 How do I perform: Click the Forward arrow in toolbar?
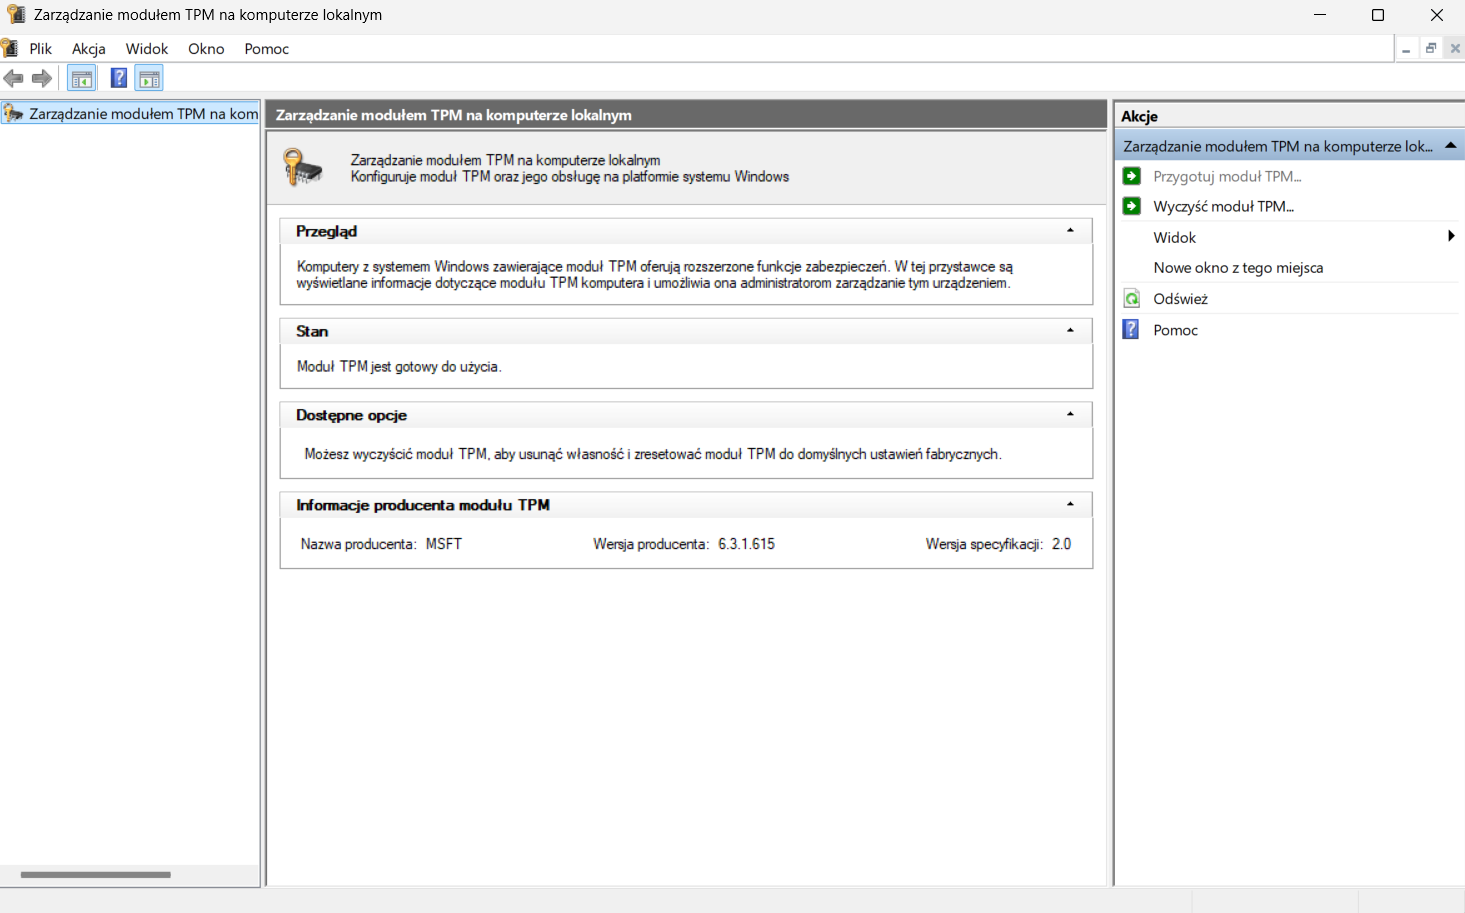pyautogui.click(x=42, y=78)
